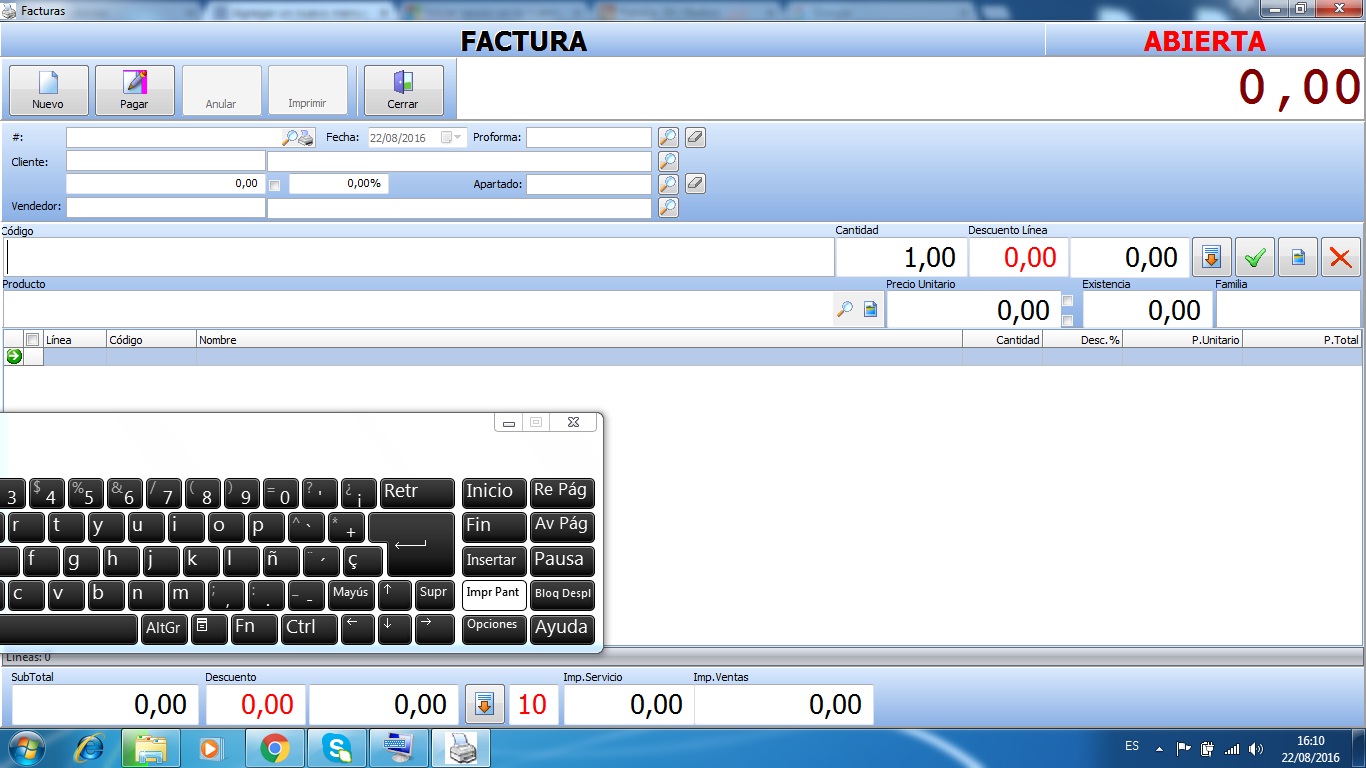Click the Nuevo invoice button

48,90
